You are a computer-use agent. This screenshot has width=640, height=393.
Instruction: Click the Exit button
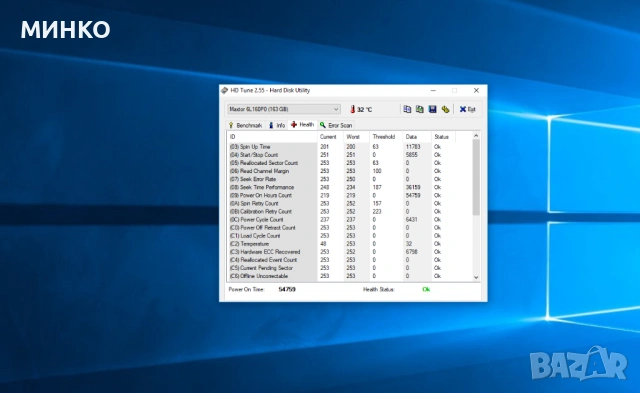[x=468, y=109]
